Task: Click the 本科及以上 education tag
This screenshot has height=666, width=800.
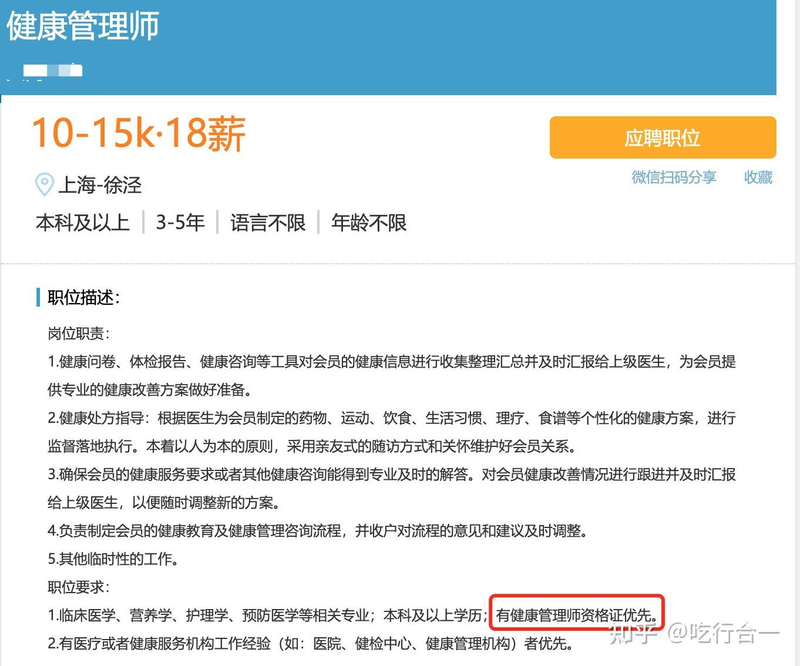Action: click(83, 222)
